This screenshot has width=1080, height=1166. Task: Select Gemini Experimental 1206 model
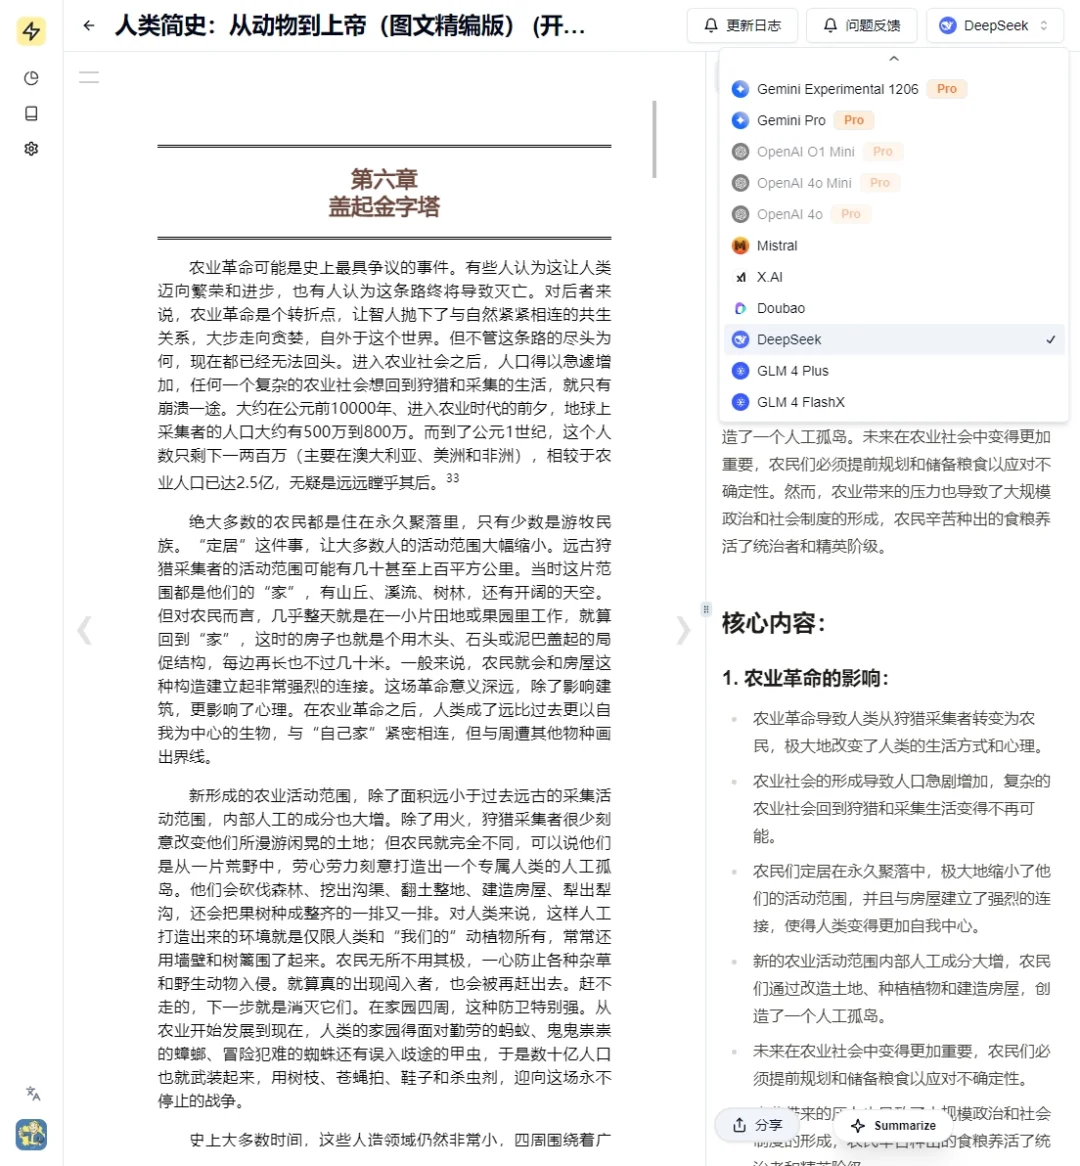[x=894, y=89]
